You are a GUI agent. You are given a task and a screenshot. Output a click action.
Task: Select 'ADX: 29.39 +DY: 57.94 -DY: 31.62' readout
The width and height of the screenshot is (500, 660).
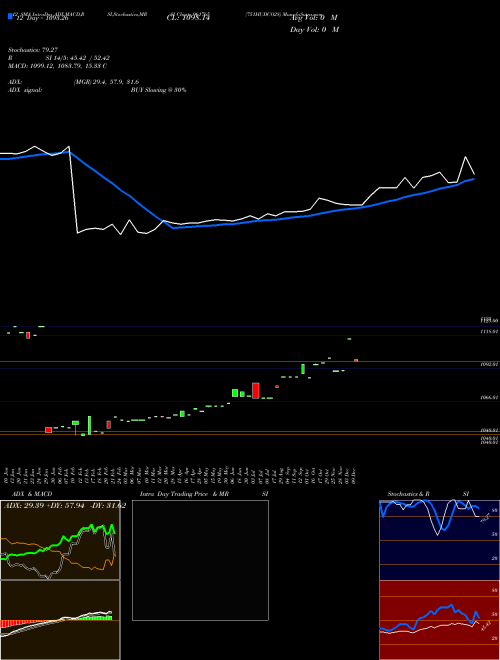click(x=65, y=506)
